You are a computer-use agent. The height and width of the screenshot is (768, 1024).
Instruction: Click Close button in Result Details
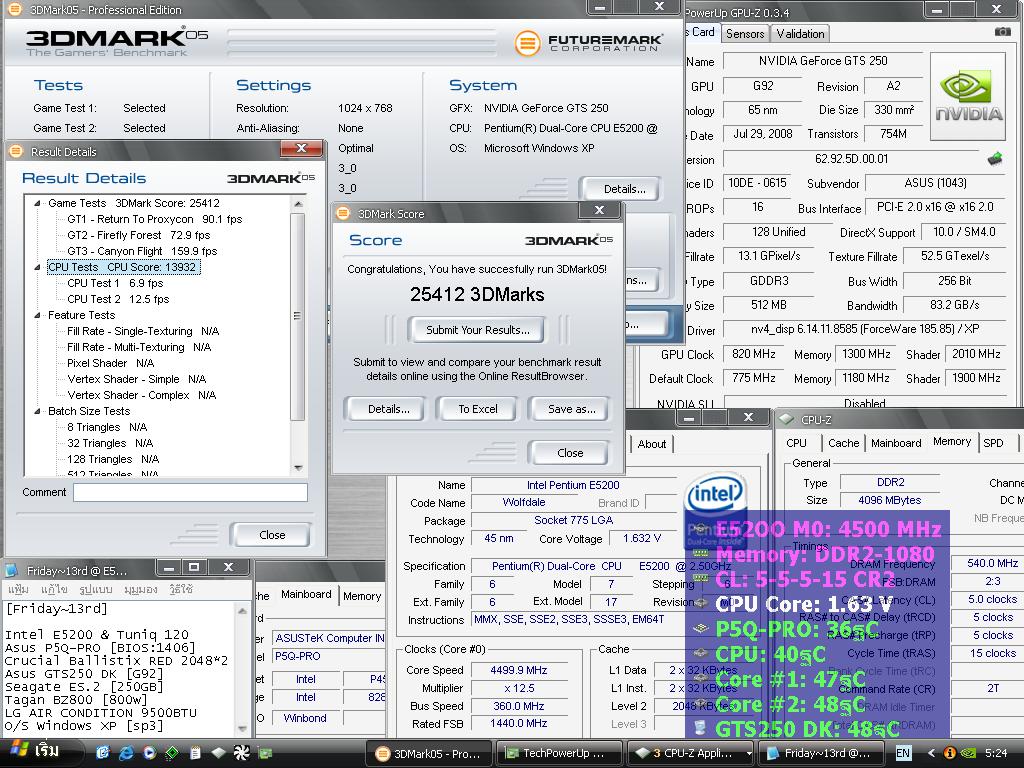tap(272, 535)
